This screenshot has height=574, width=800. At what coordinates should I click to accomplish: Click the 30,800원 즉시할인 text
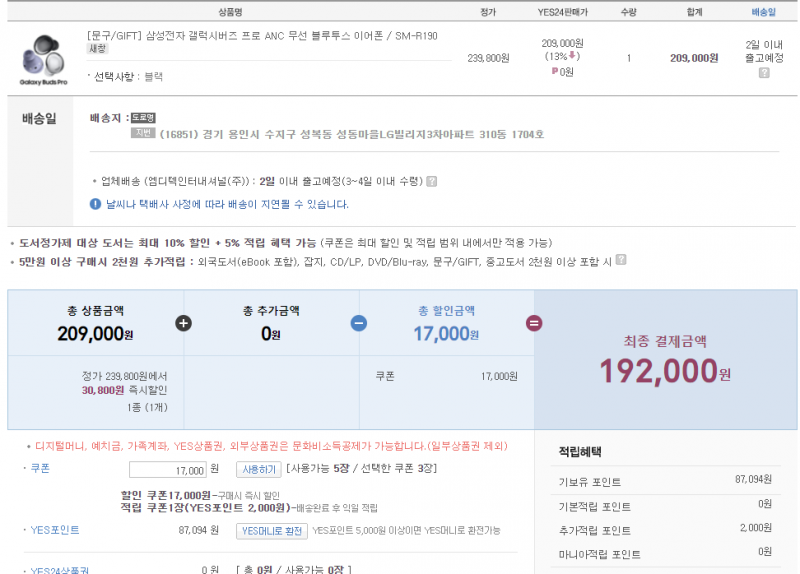click(x=124, y=390)
